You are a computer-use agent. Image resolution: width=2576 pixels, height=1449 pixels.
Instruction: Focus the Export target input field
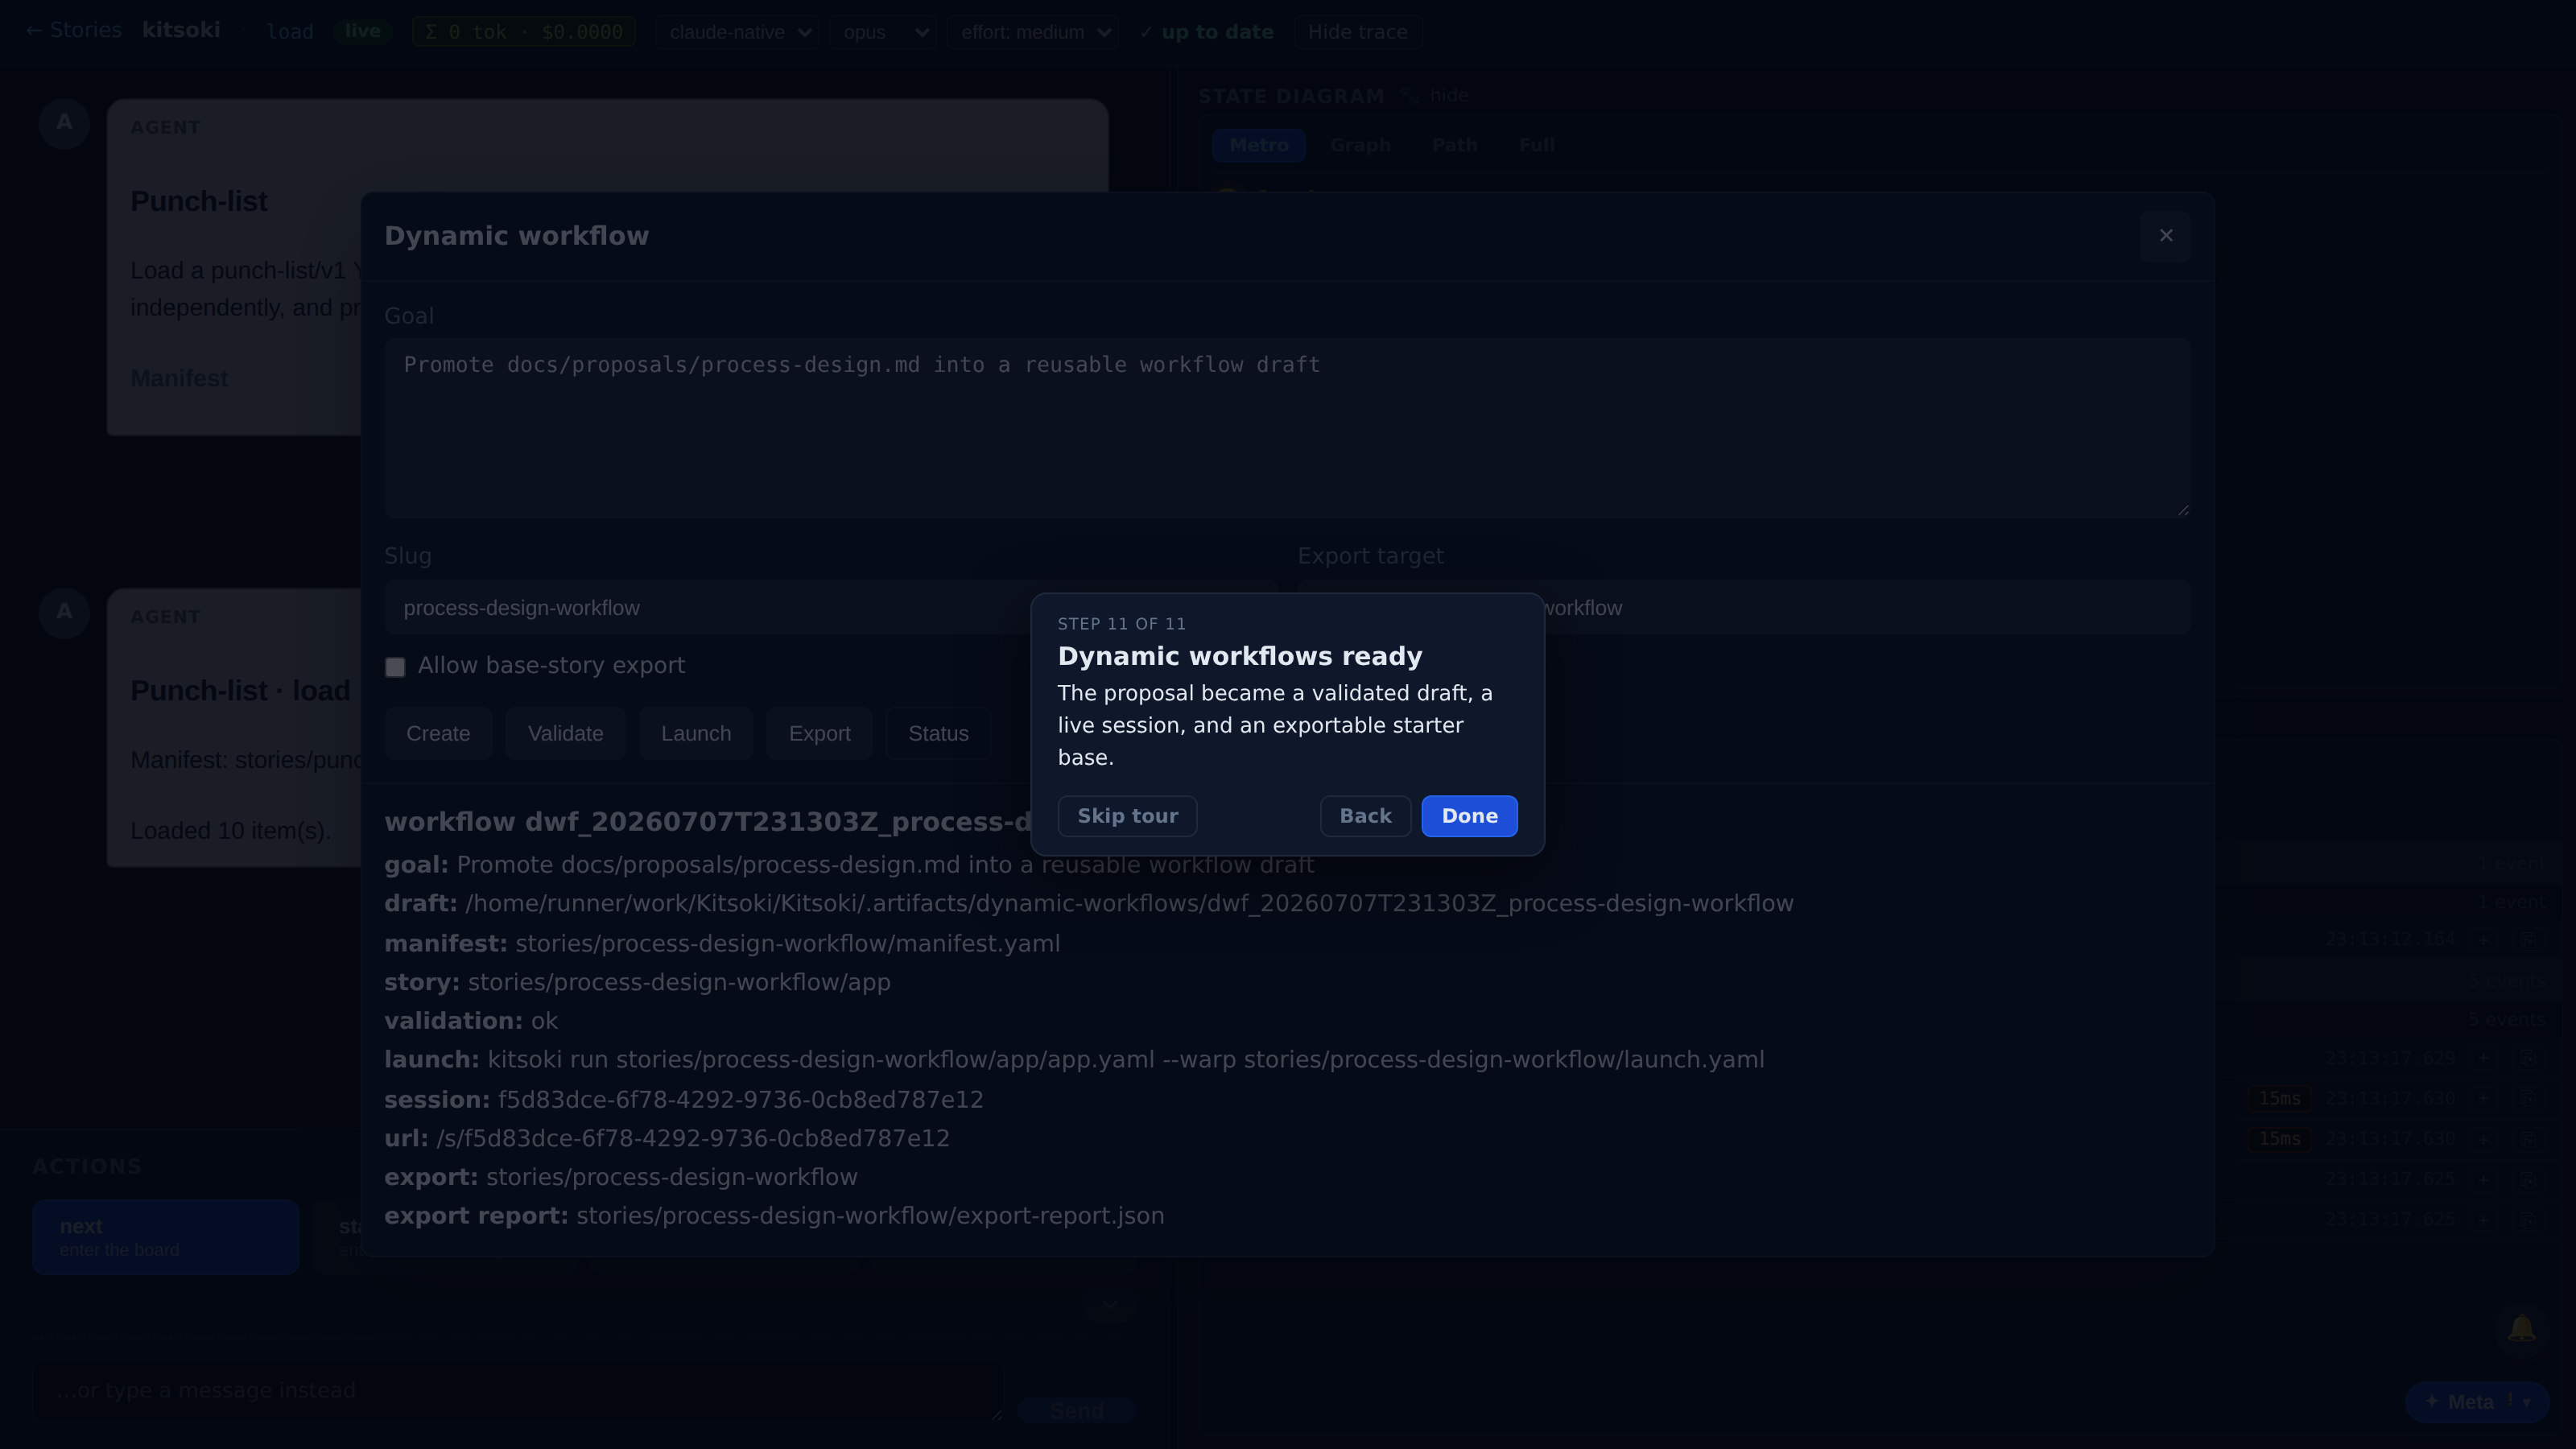click(x=1744, y=608)
